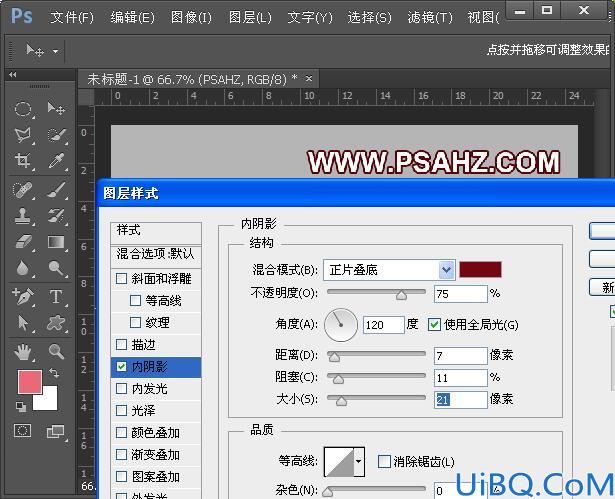Open the 混合模式 dropdown
Screen dimensions: 615x499
[389, 270]
